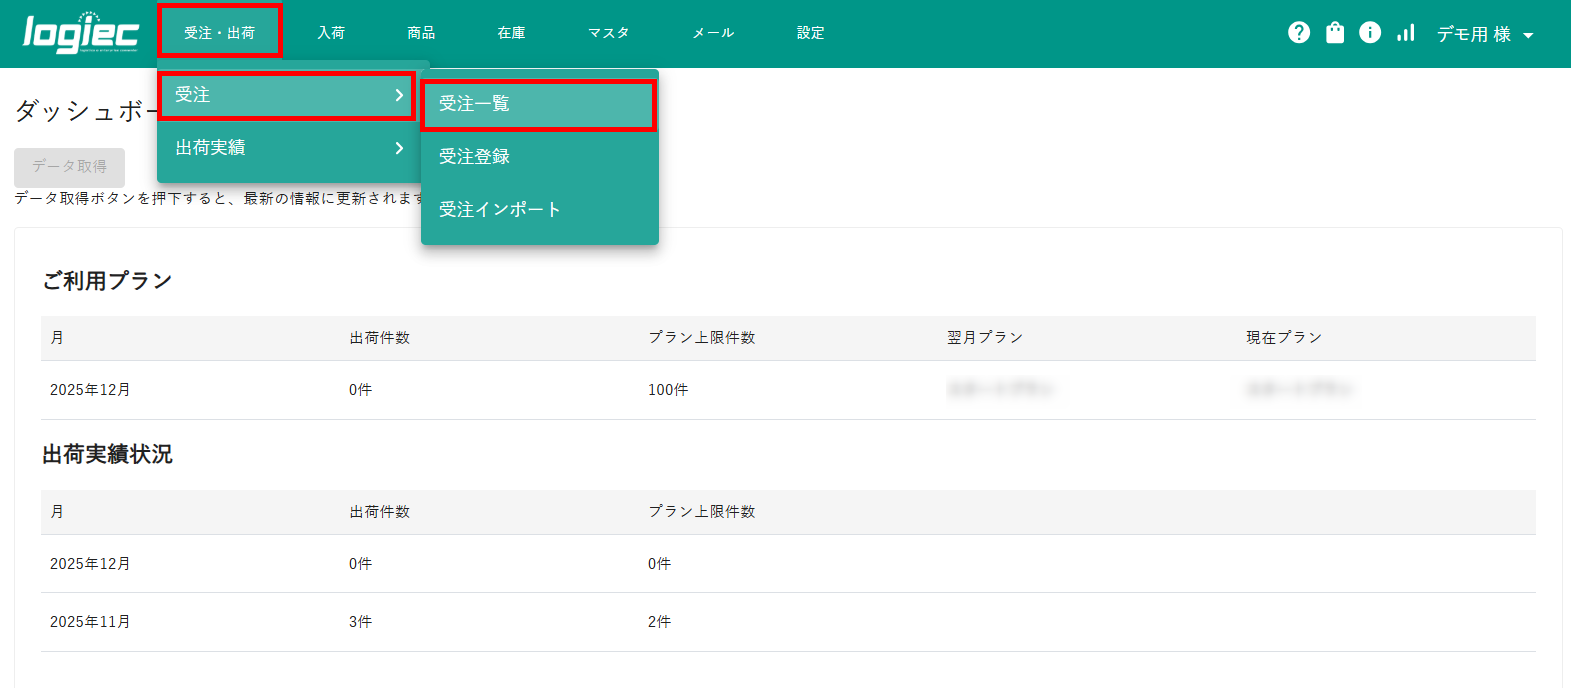
Task: Click the メール menu item
Action: coord(713,33)
